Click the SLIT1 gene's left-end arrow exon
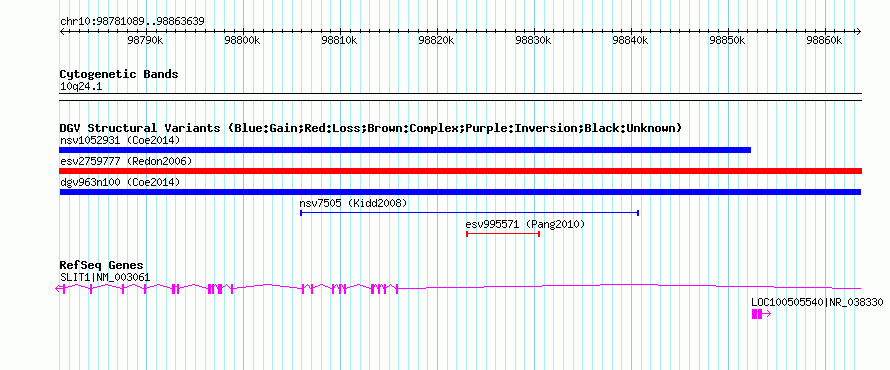890x370 pixels. click(60, 289)
